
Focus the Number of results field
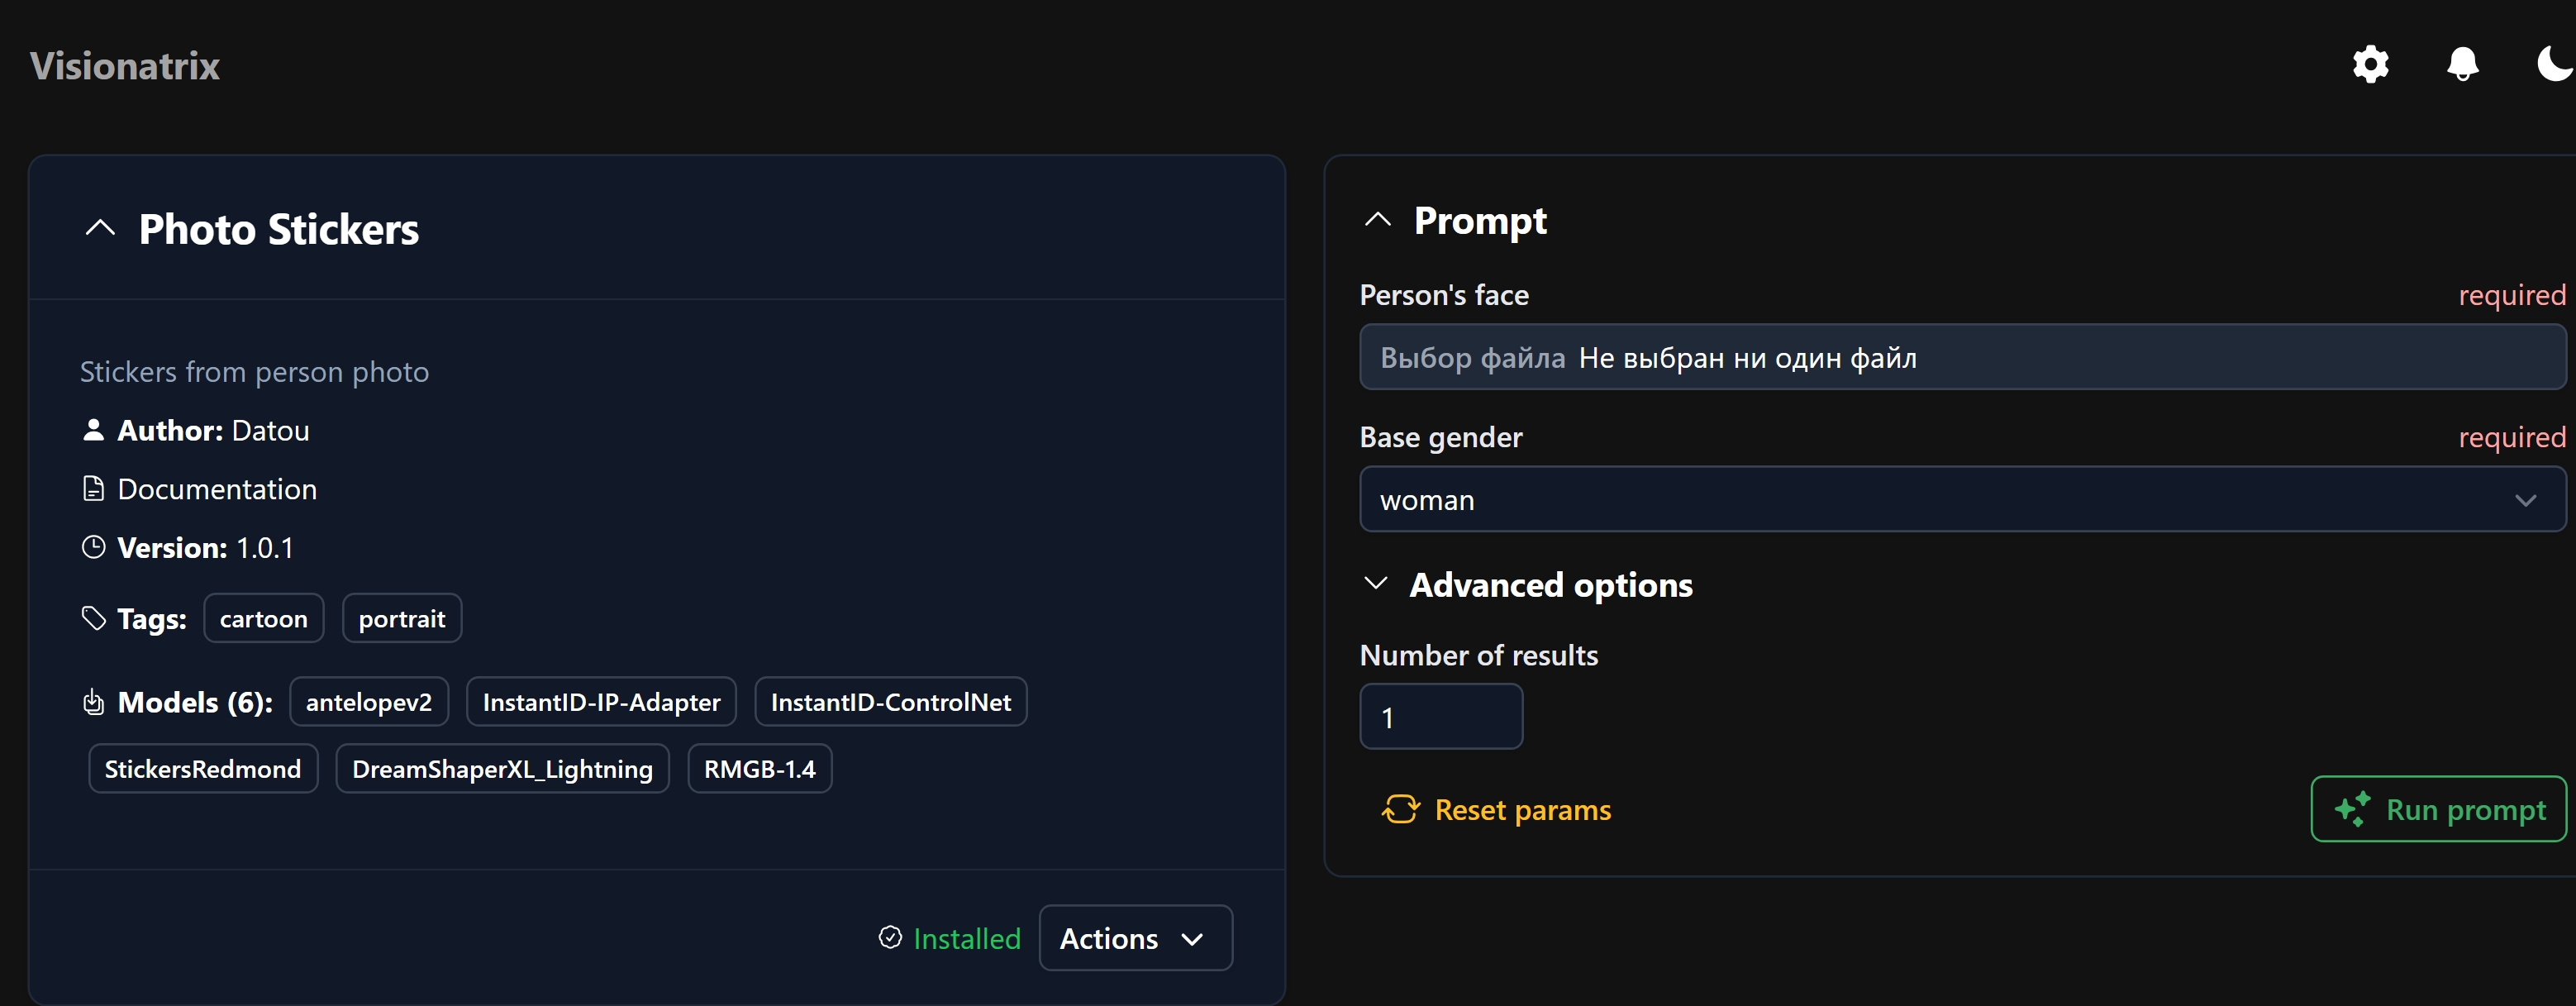pyautogui.click(x=1441, y=716)
